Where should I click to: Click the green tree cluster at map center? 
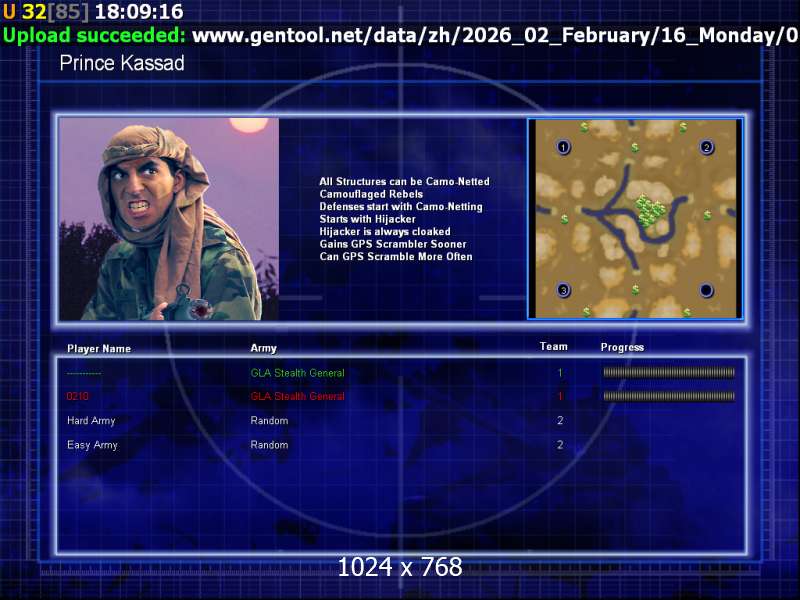pyautogui.click(x=648, y=209)
